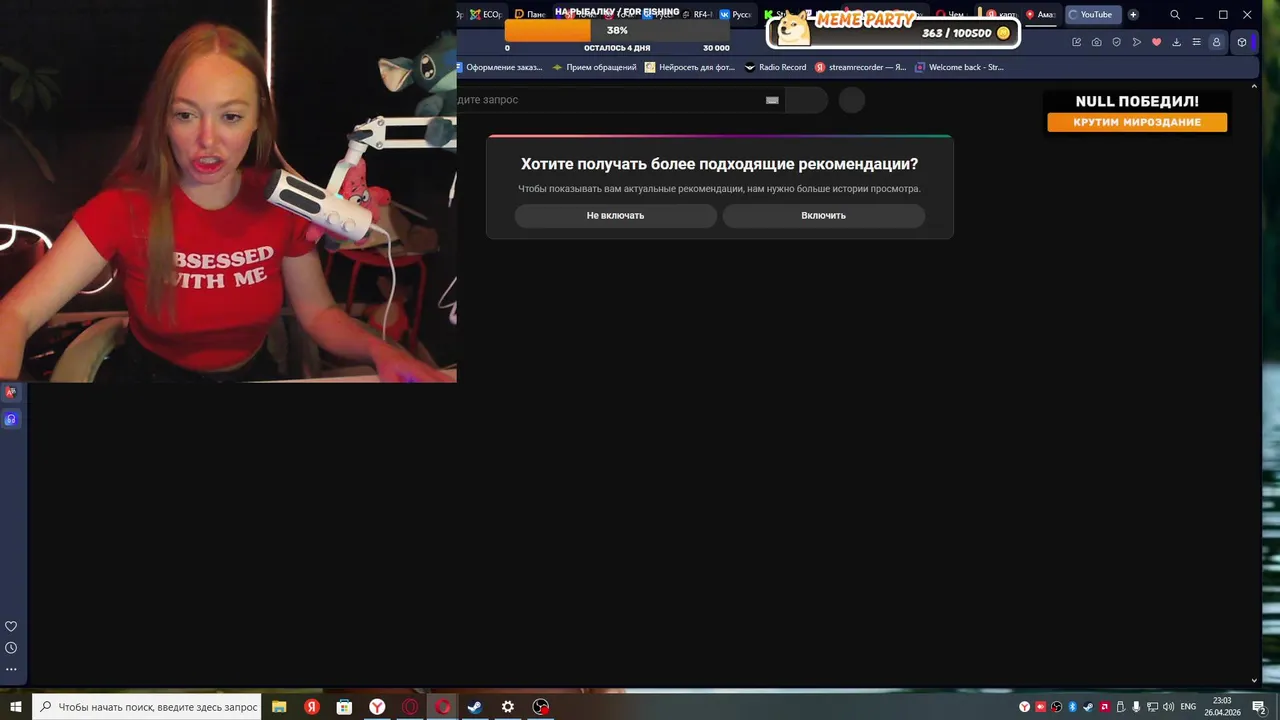Click the Windows Start button
The image size is (1280, 720).
[x=16, y=707]
